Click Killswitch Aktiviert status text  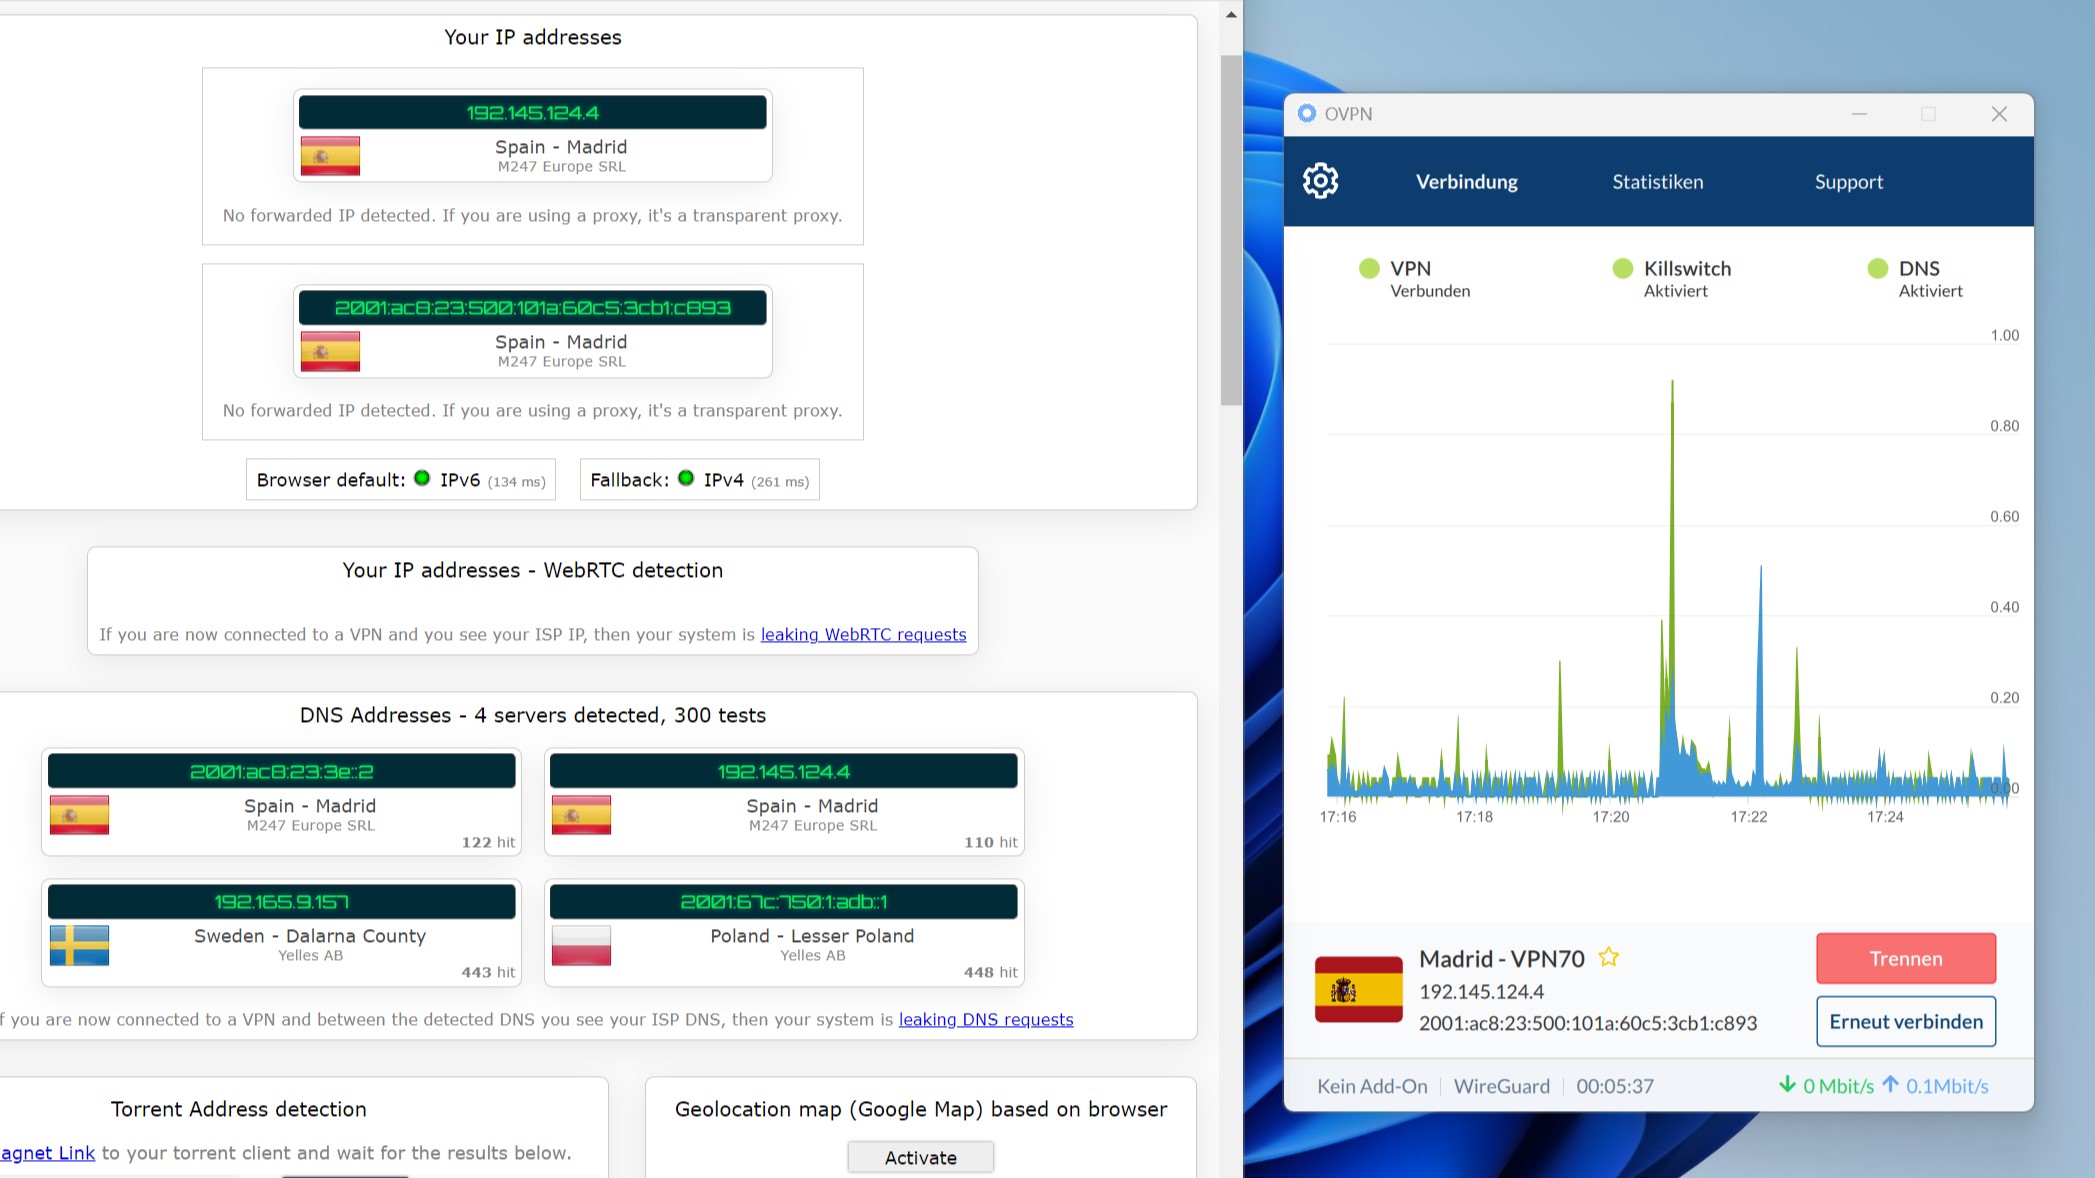[1687, 279]
